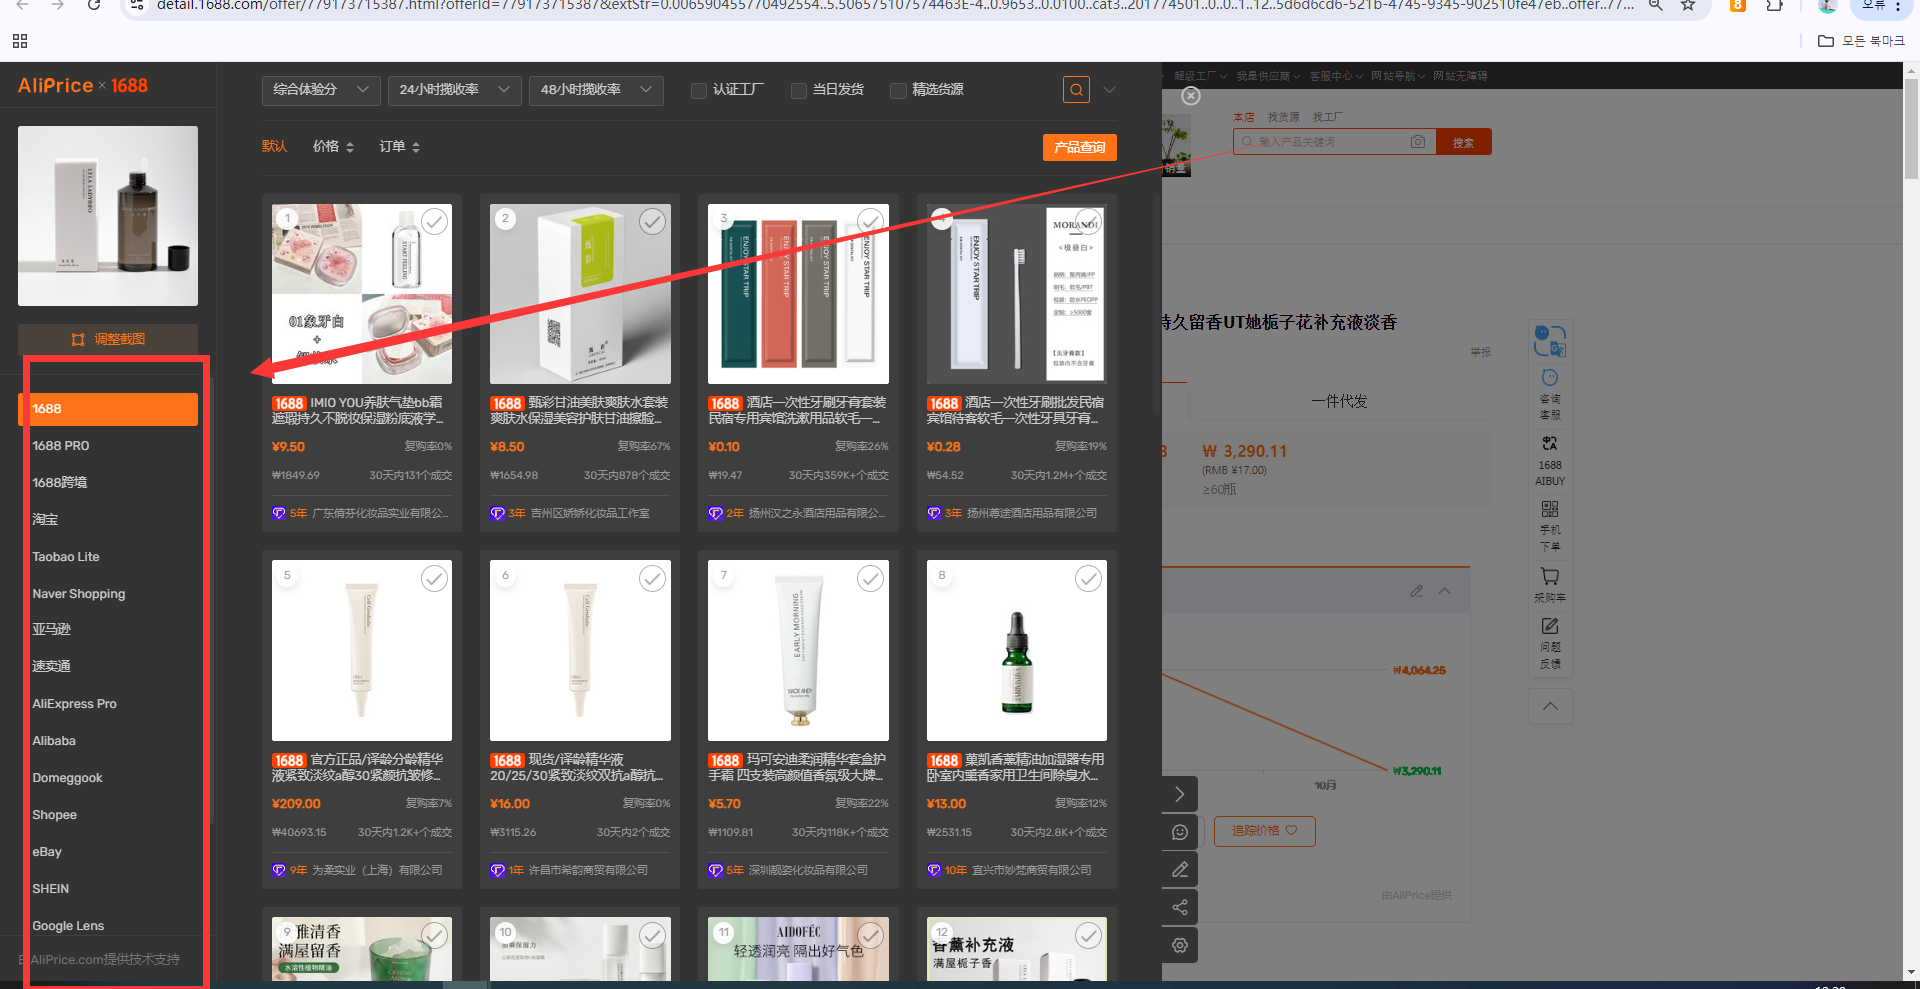Image resolution: width=1920 pixels, height=989 pixels.
Task: Click the source product thumbnail in the AliPrice sidebar
Action: pos(108,216)
